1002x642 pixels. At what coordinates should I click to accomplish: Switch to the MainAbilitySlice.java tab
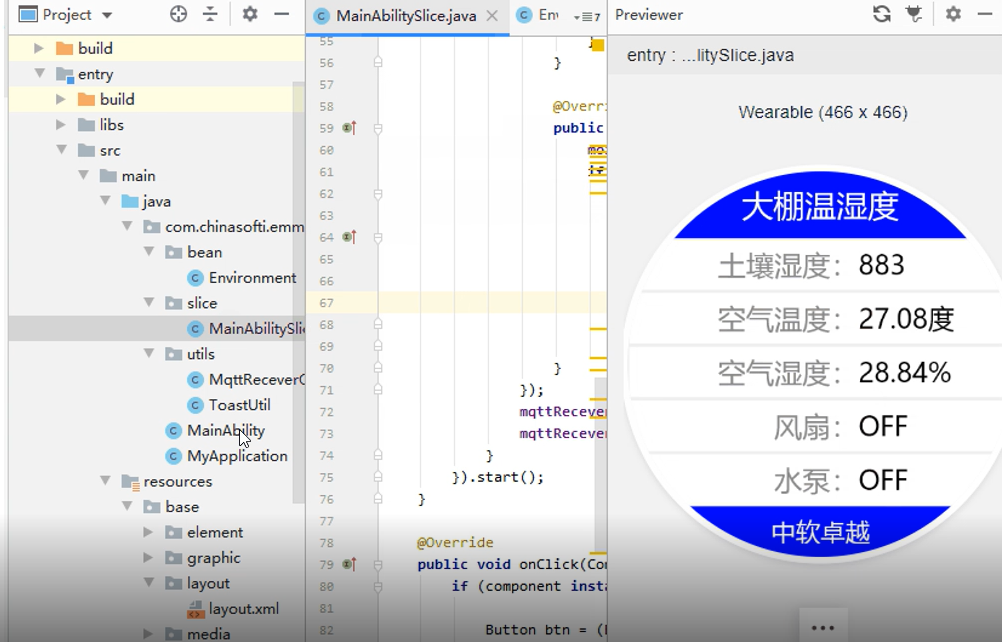tap(406, 16)
